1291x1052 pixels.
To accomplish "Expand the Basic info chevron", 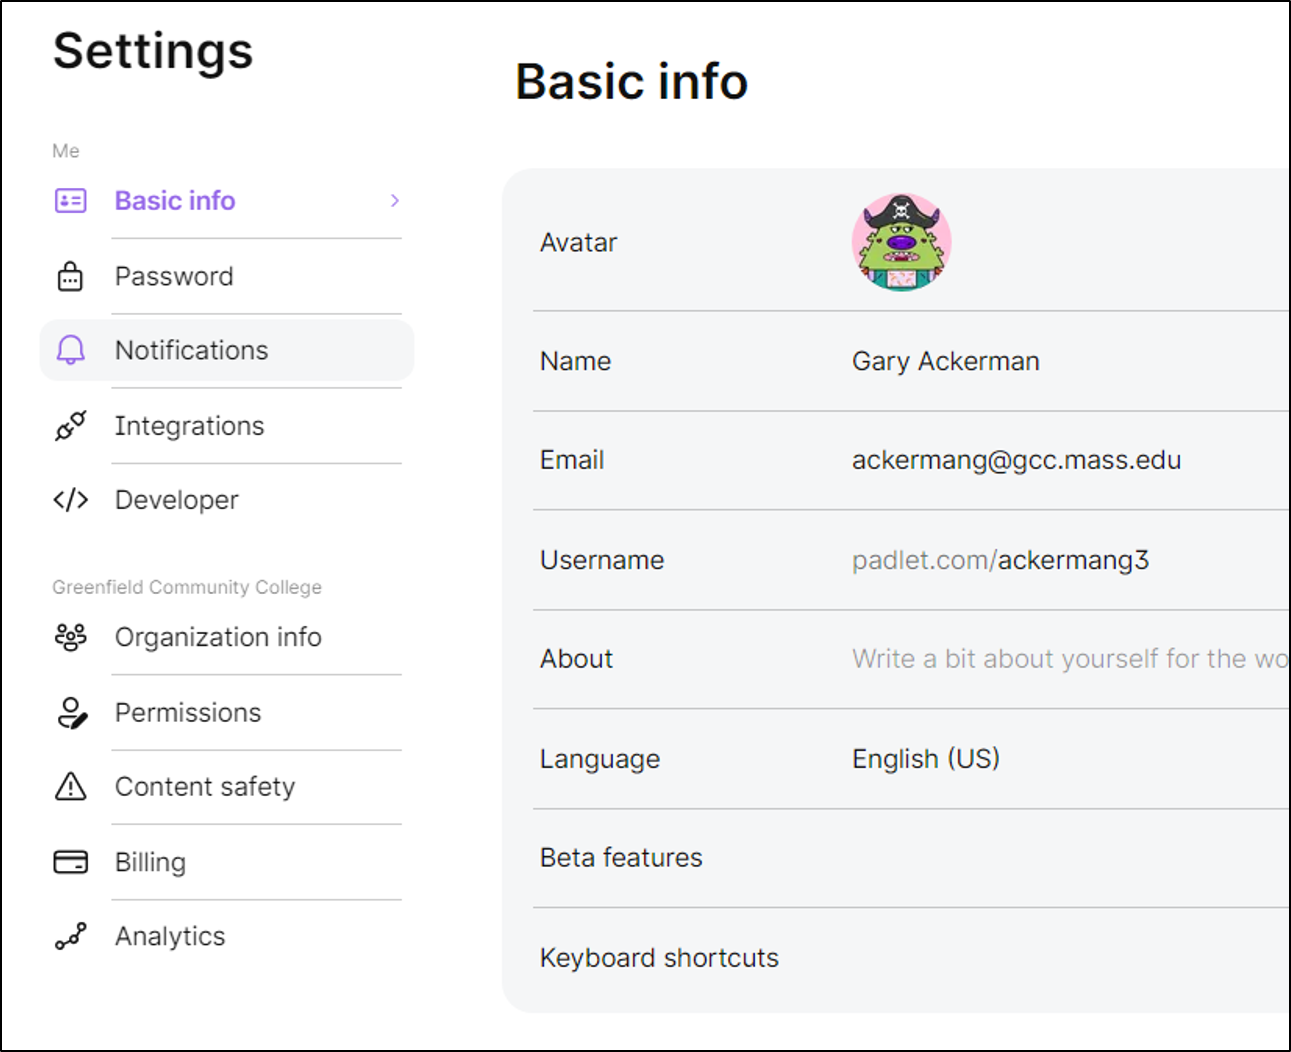I will point(394,200).
